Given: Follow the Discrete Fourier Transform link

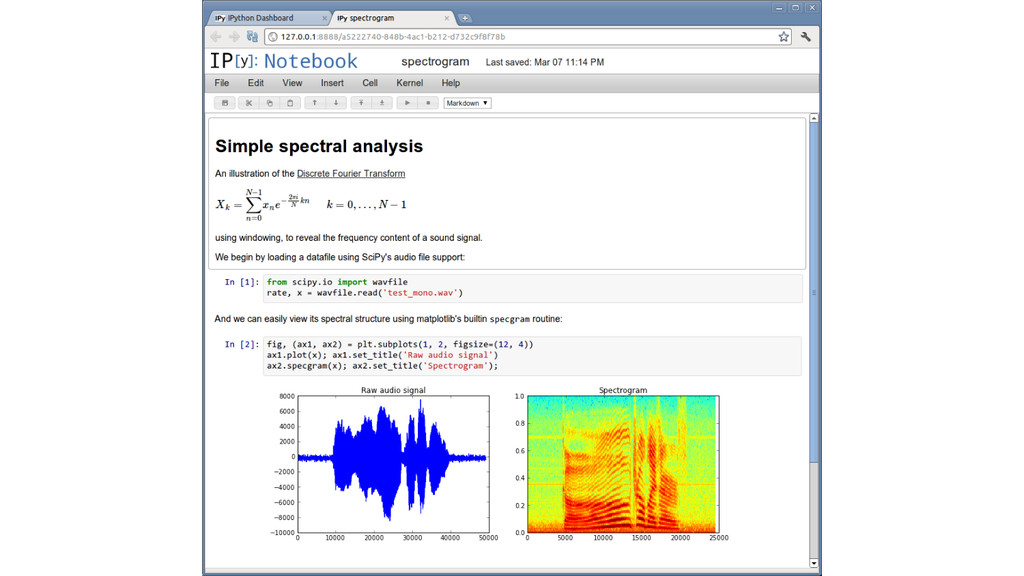Looking at the screenshot, I should (351, 174).
